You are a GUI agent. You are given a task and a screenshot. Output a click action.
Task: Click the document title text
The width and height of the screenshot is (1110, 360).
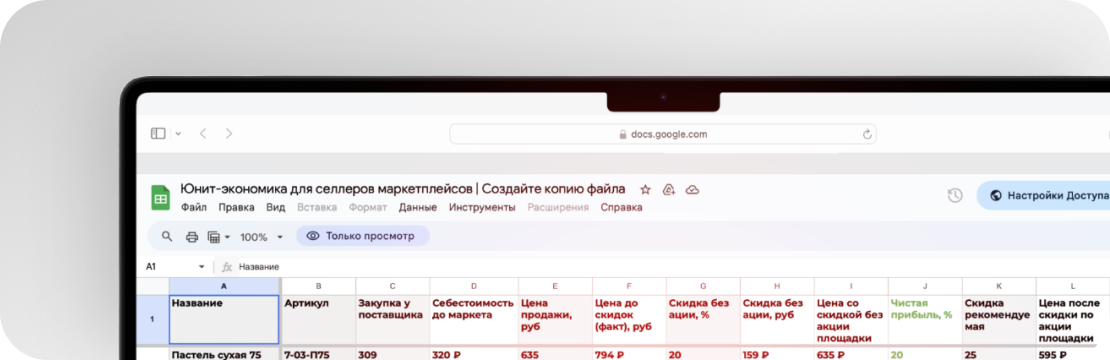[x=403, y=189]
